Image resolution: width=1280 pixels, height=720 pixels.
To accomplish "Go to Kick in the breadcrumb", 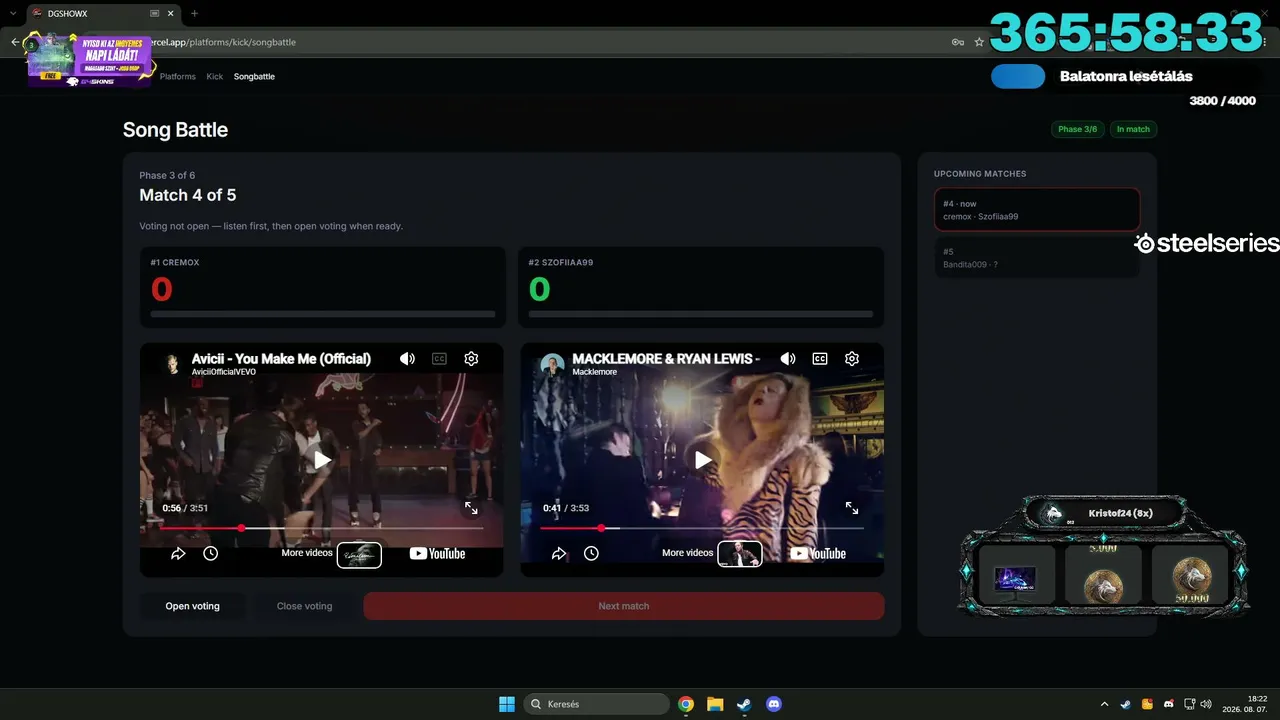I will [x=215, y=76].
